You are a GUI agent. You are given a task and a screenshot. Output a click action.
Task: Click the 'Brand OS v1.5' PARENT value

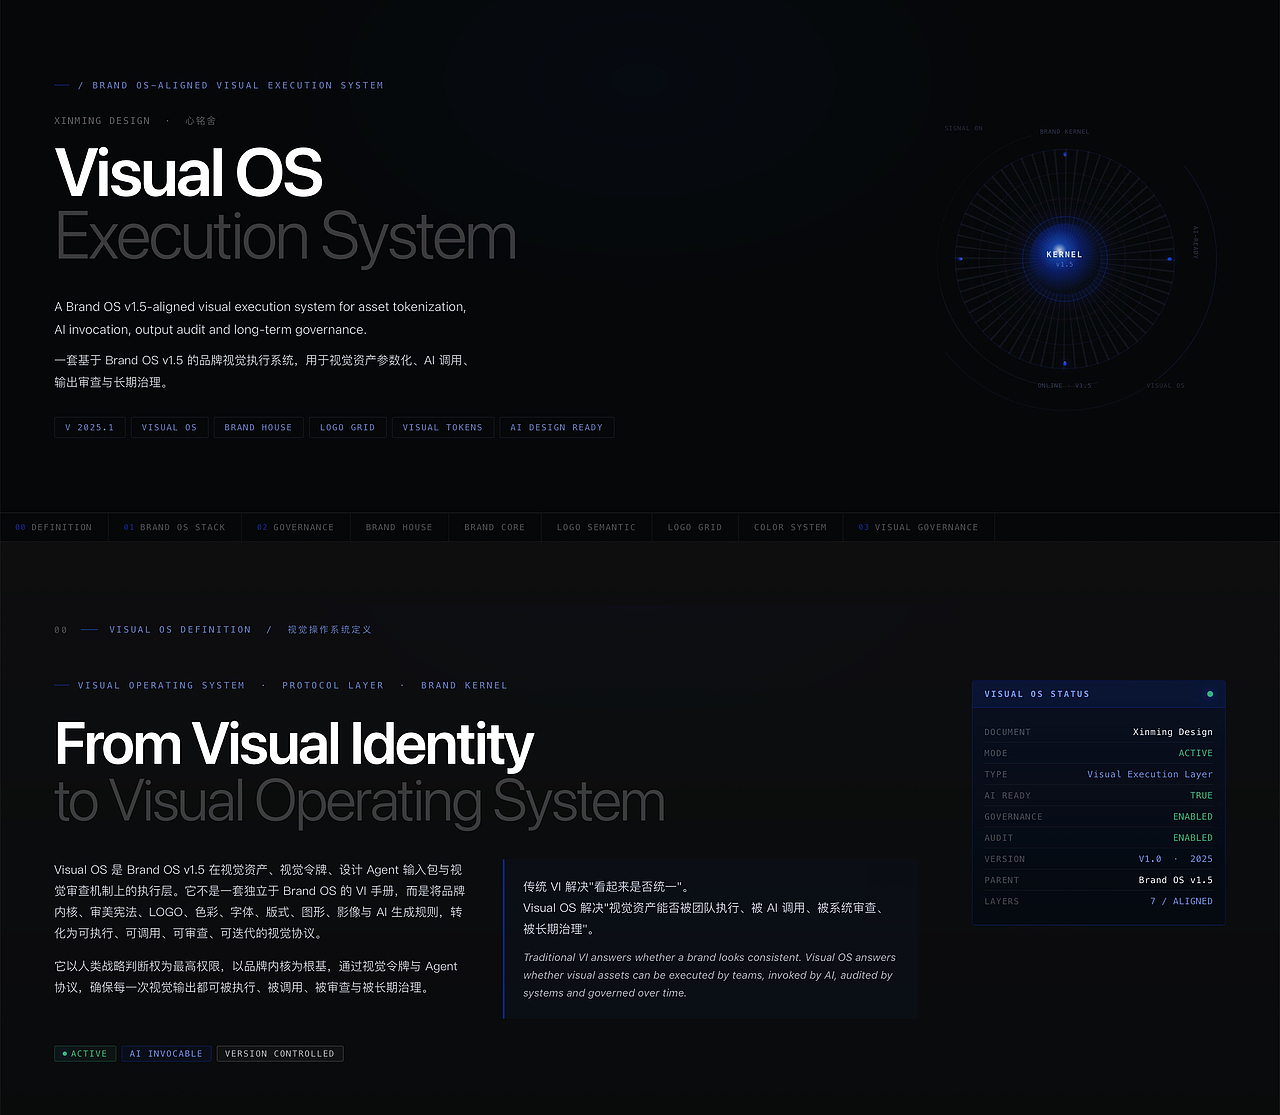click(x=1175, y=880)
